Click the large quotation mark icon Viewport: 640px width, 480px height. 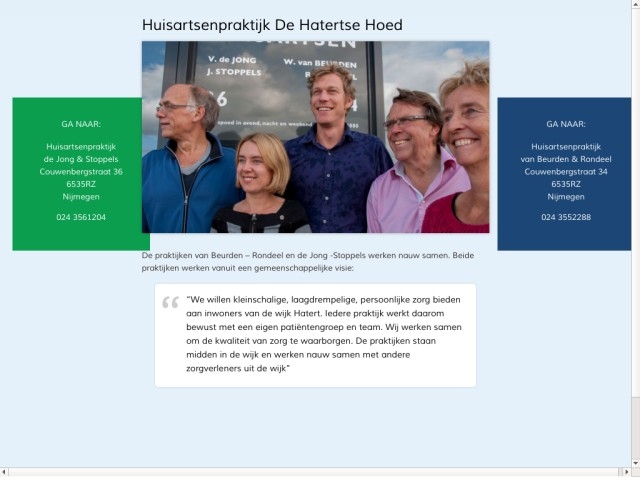170,304
